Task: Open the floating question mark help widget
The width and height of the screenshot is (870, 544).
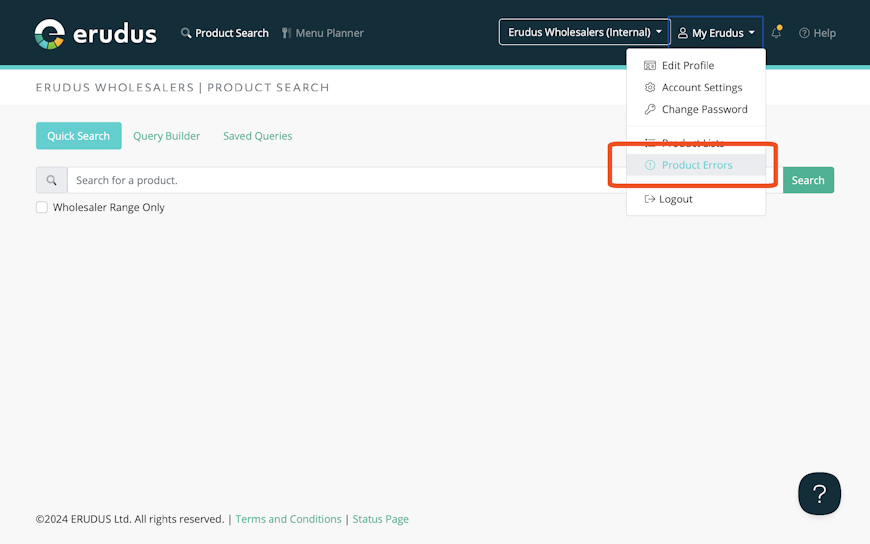Action: 820,493
